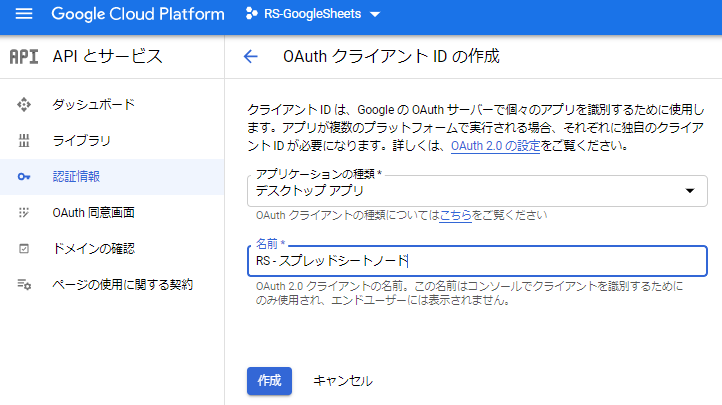Screen dimensions: 722x405
Task: Click the library icon in the sidebar
Action: click(x=24, y=140)
